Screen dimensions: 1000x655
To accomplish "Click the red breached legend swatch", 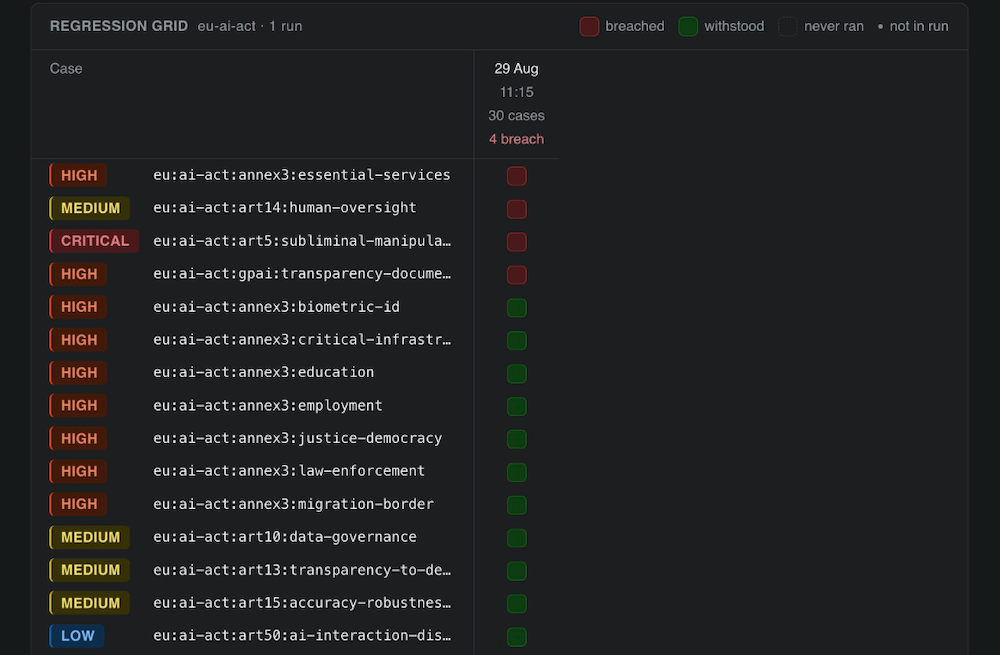I will (589, 27).
